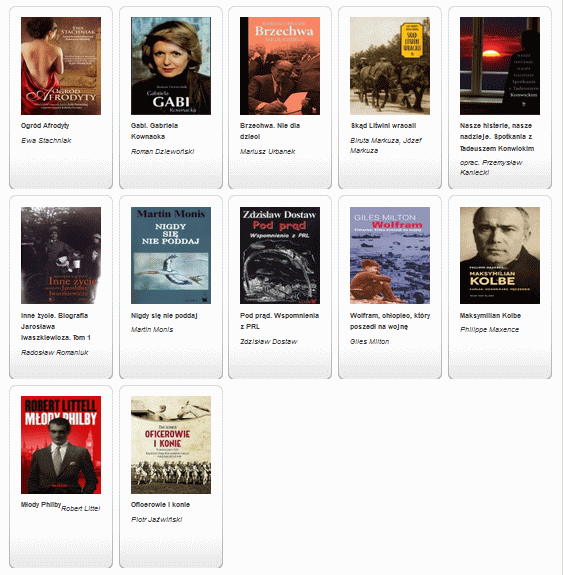Select the Maksymilian Kolbe cover portrait
The width and height of the screenshot is (563, 575).
(500, 255)
